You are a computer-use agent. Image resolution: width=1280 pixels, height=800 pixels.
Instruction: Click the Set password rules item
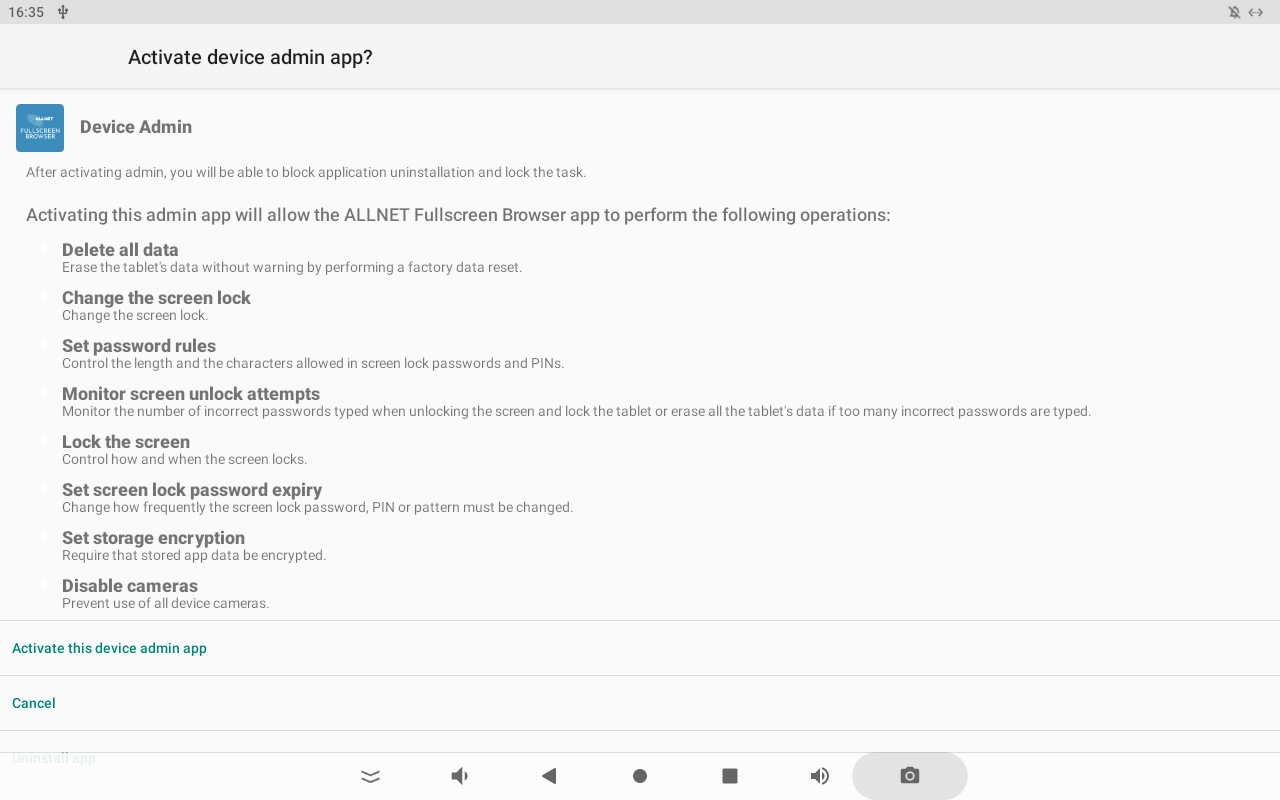coord(139,346)
